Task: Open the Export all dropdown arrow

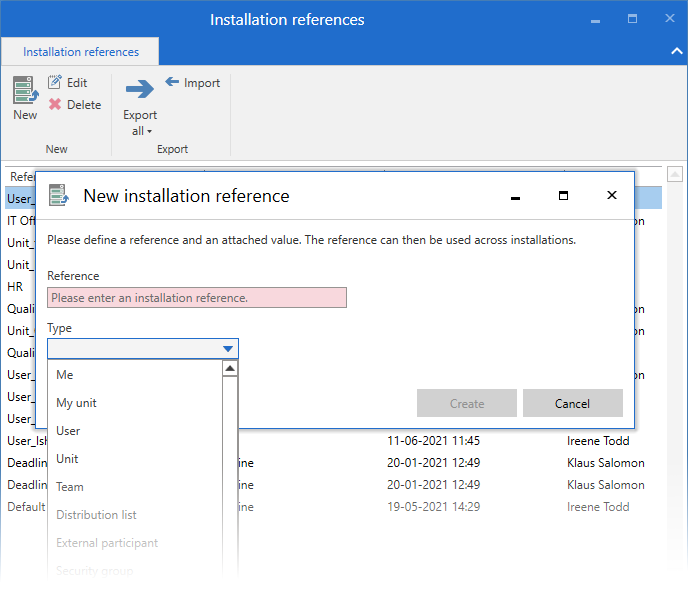Action: pyautogui.click(x=149, y=131)
